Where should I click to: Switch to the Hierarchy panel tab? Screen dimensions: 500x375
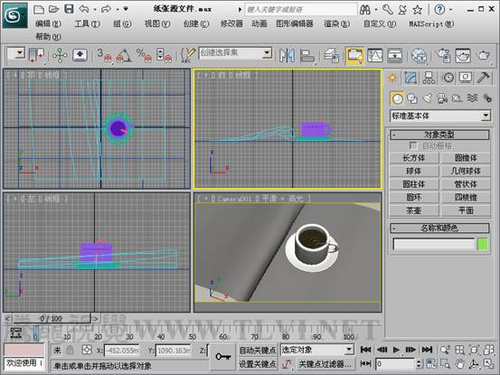tap(428, 78)
